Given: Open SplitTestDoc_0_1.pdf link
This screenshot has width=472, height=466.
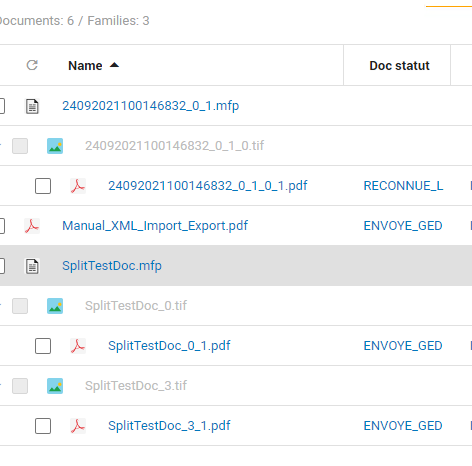Looking at the screenshot, I should coord(169,346).
